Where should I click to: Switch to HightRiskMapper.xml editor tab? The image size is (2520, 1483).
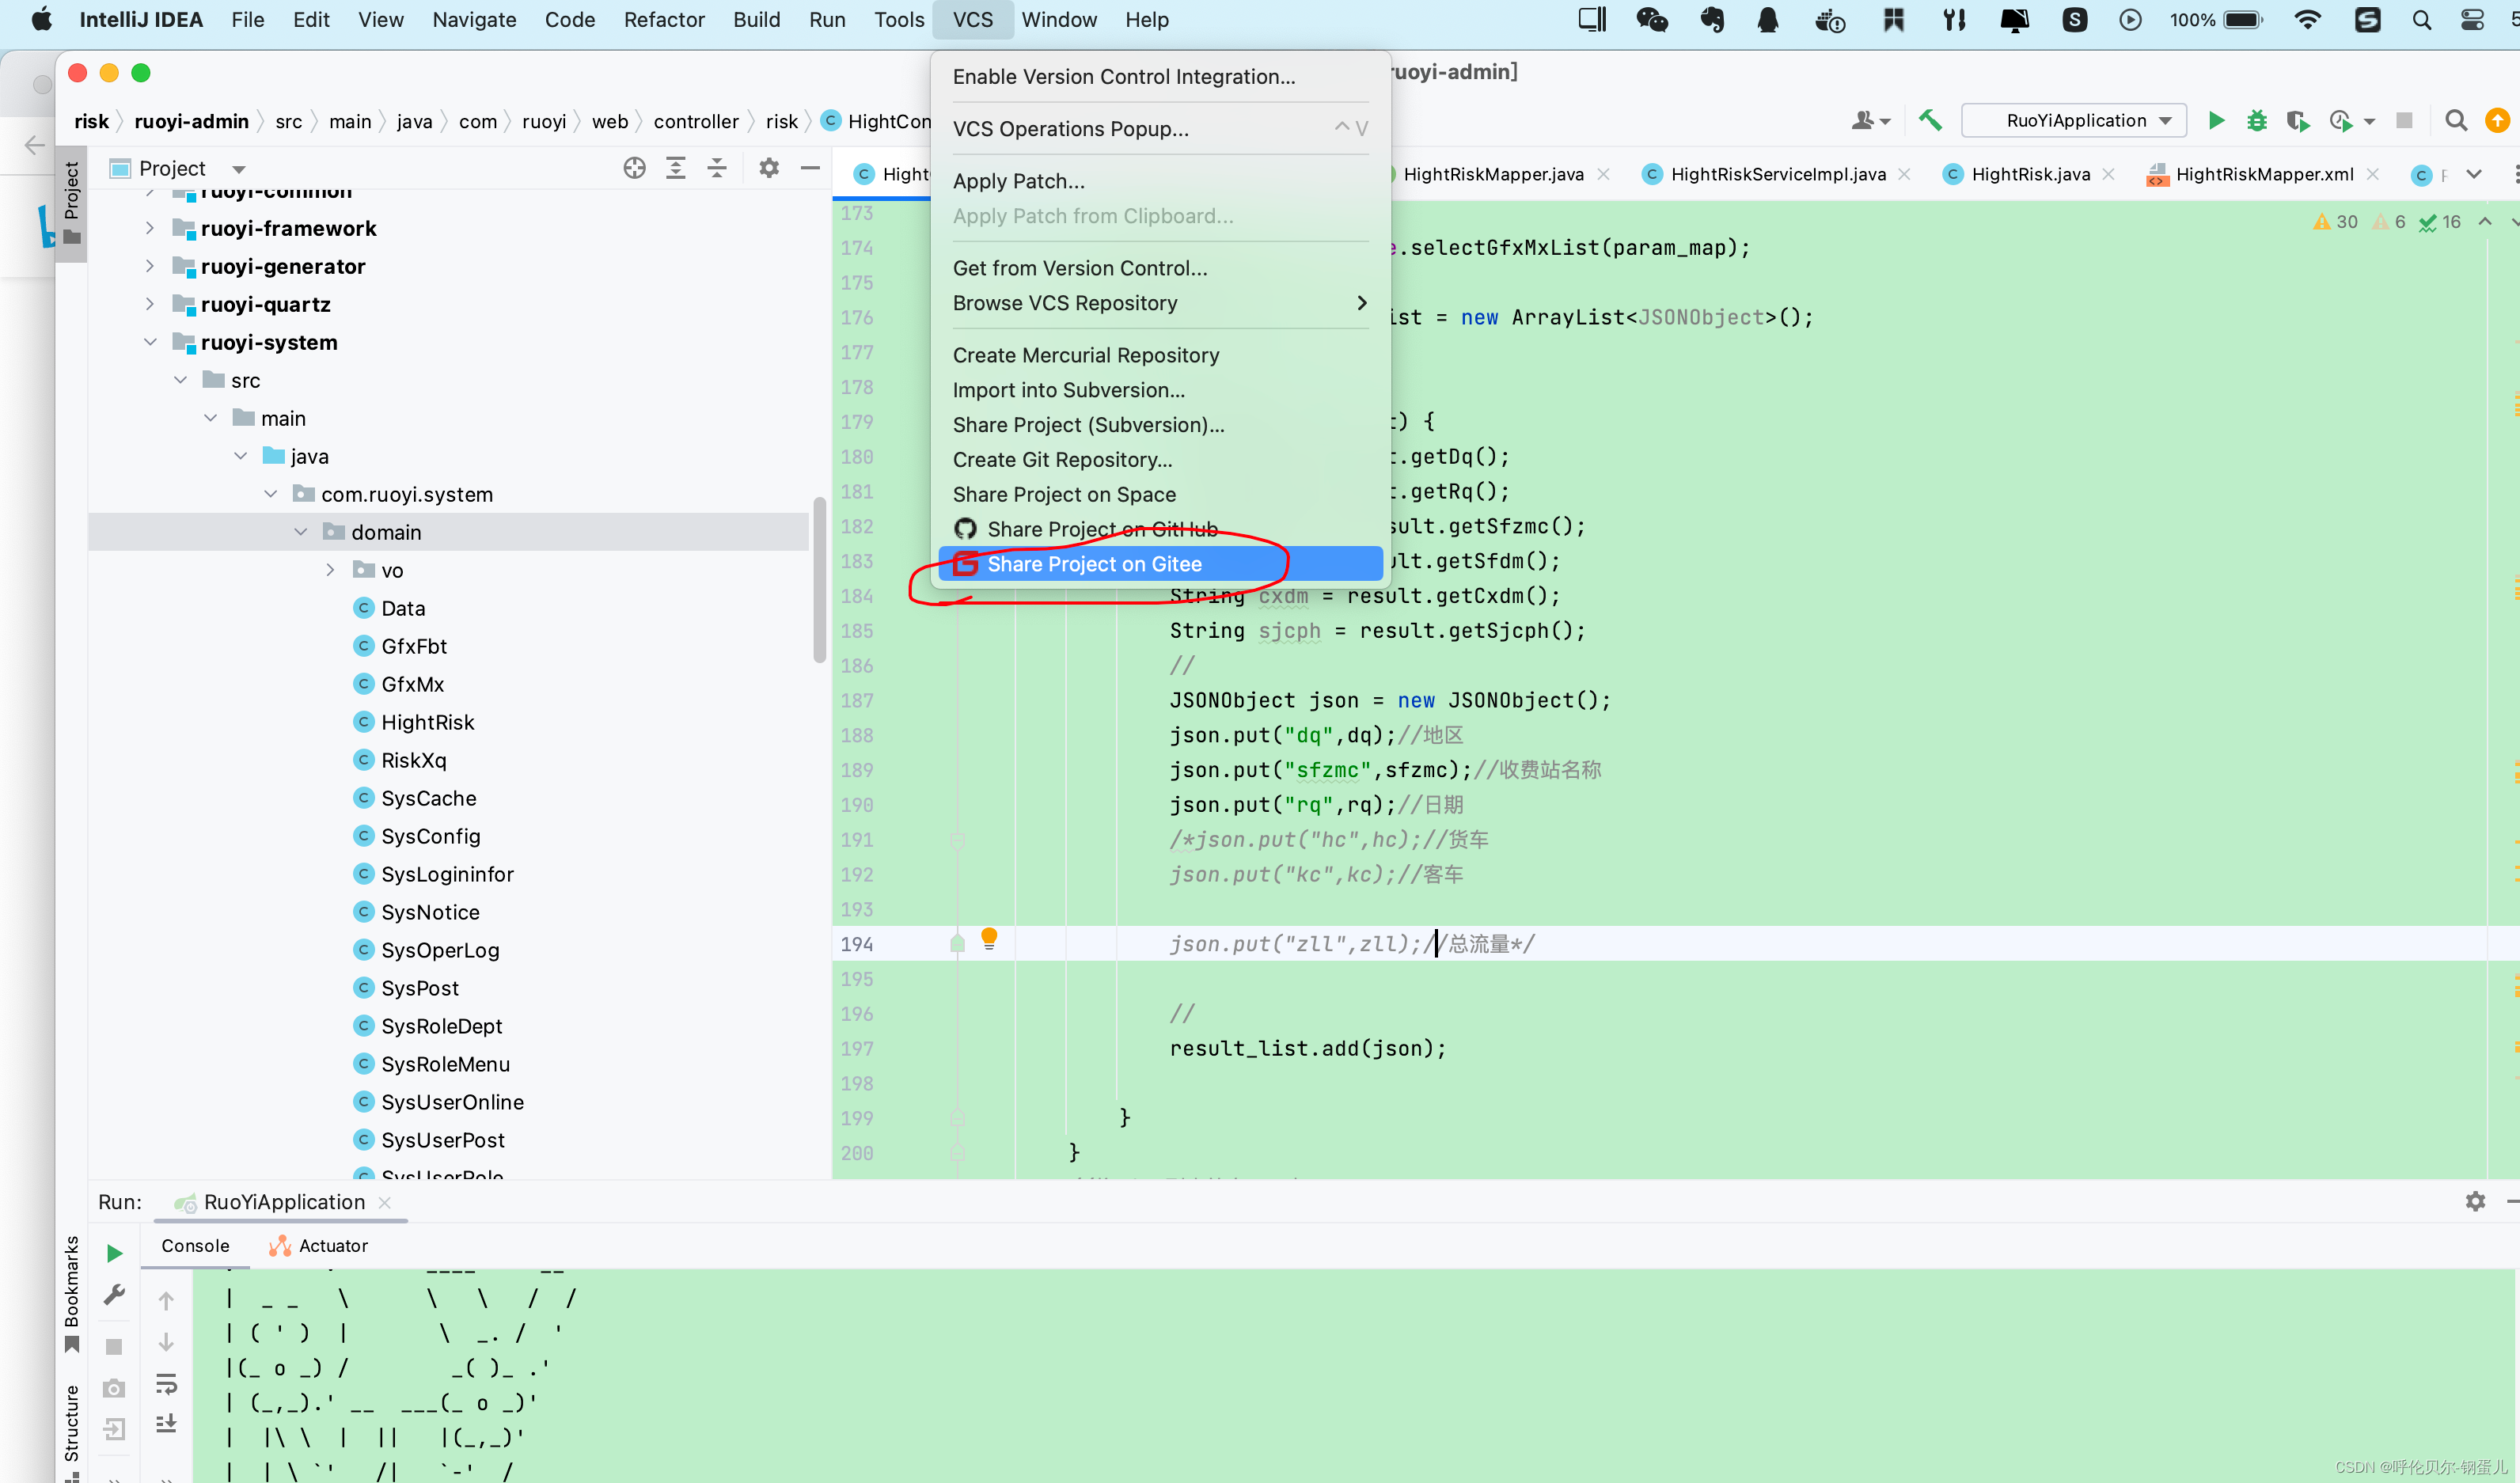point(2263,174)
